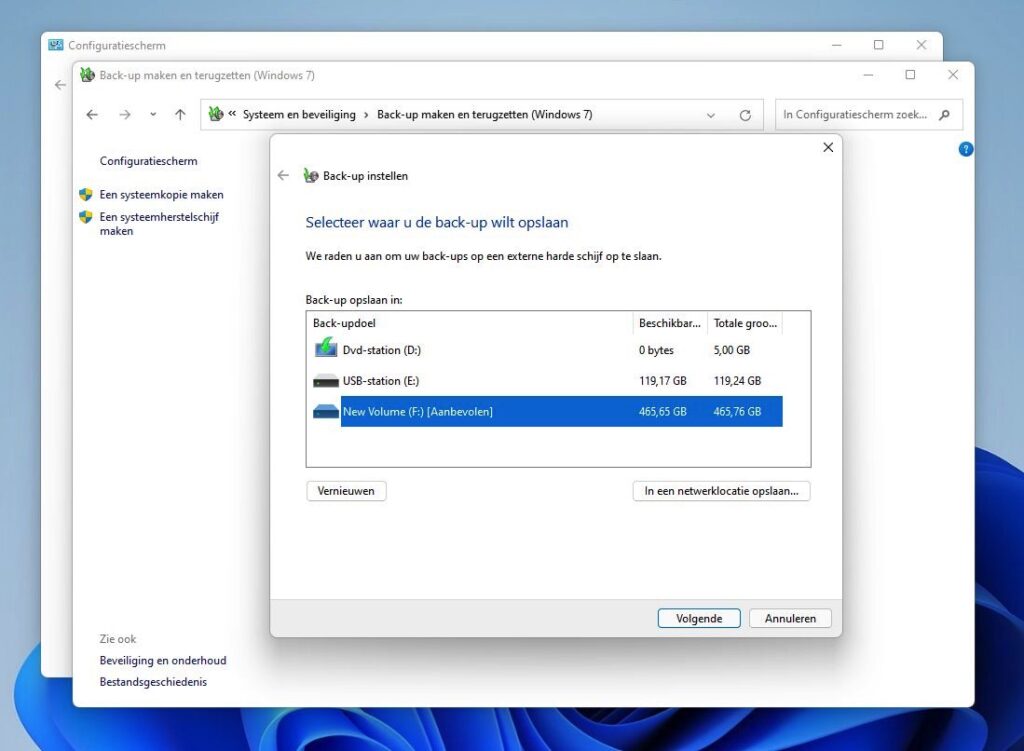The image size is (1024, 751).
Task: Click the back navigation arrow in toolbar
Action: point(92,115)
